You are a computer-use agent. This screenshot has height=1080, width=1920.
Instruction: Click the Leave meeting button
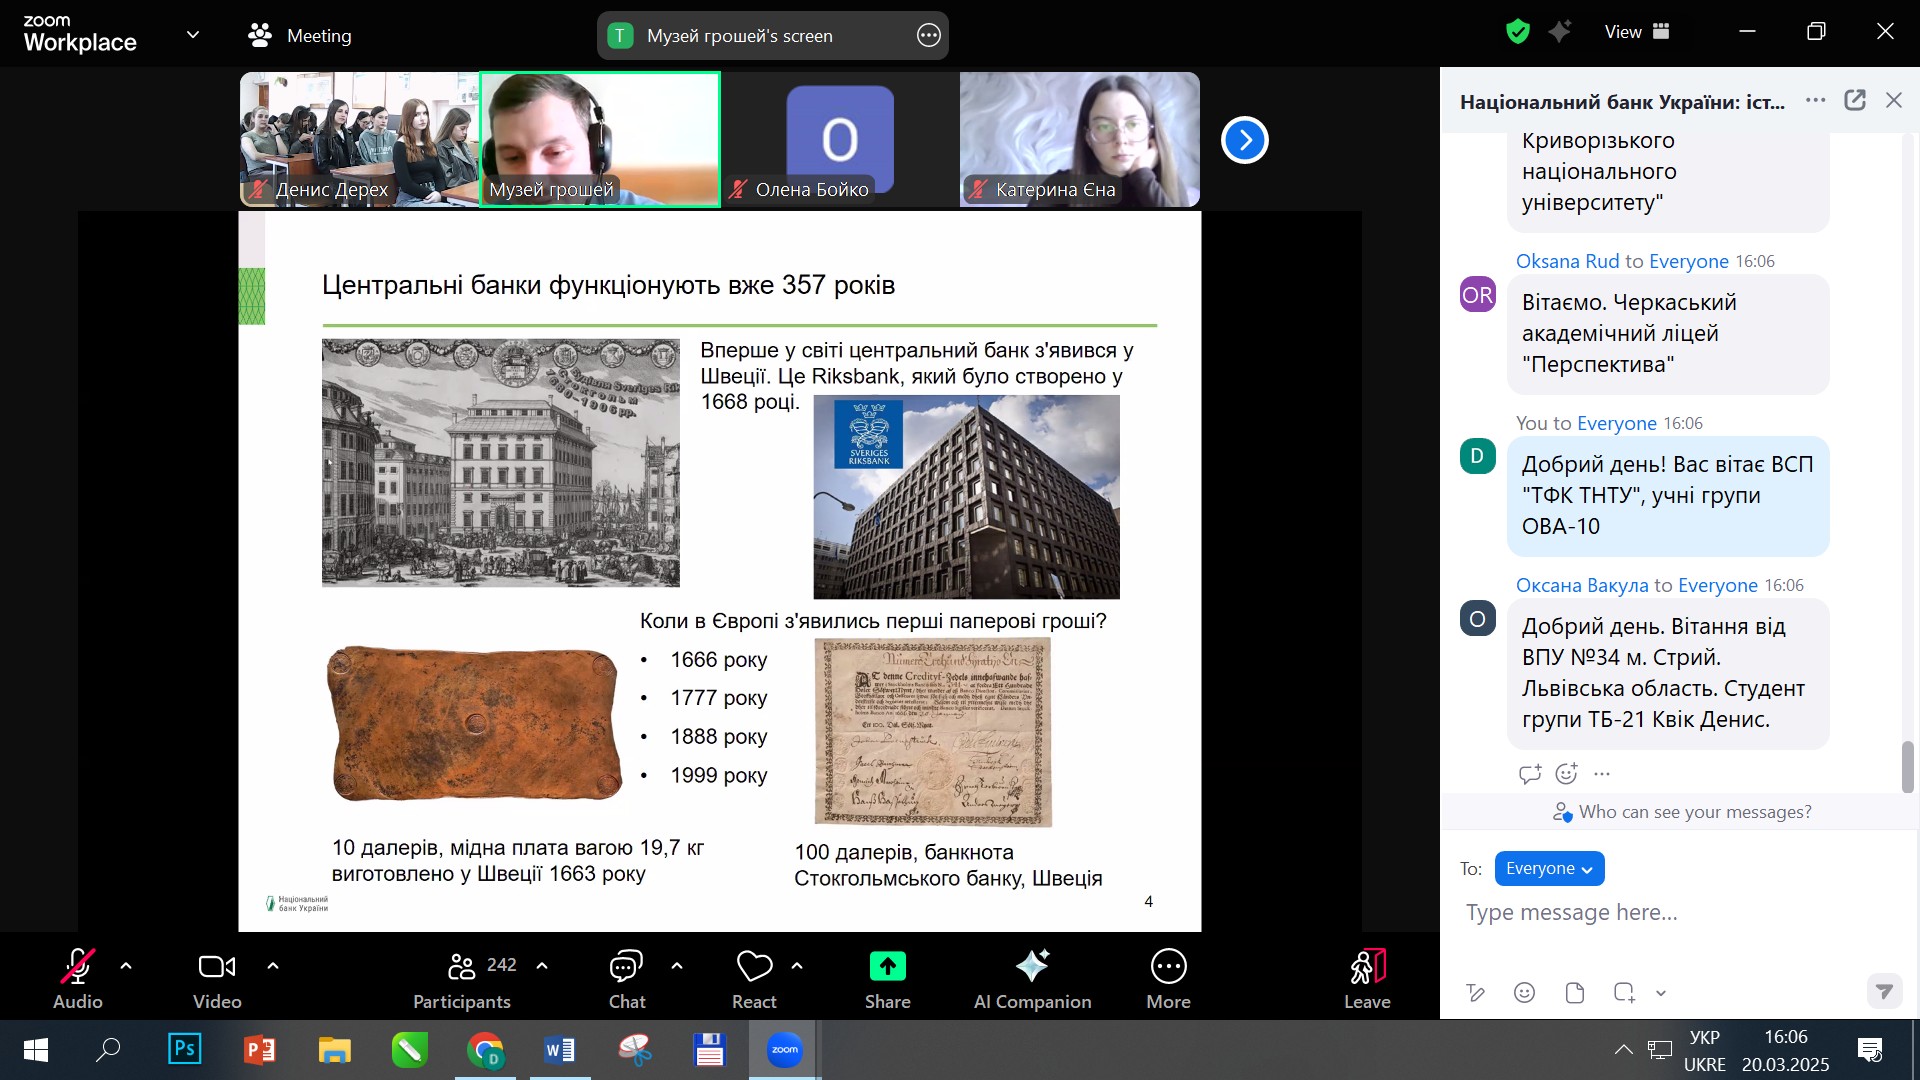[x=1367, y=978]
